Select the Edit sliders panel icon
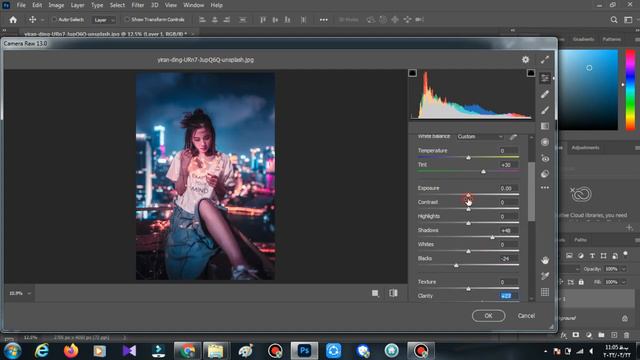Viewport: 640px width, 360px height. (545, 78)
